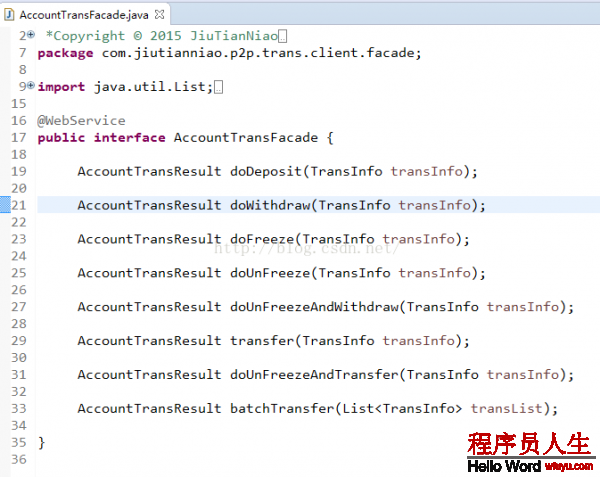Click the doWithdraw method name on highlighted line
Image resolution: width=600 pixels, height=477 pixels.
pyautogui.click(x=270, y=205)
